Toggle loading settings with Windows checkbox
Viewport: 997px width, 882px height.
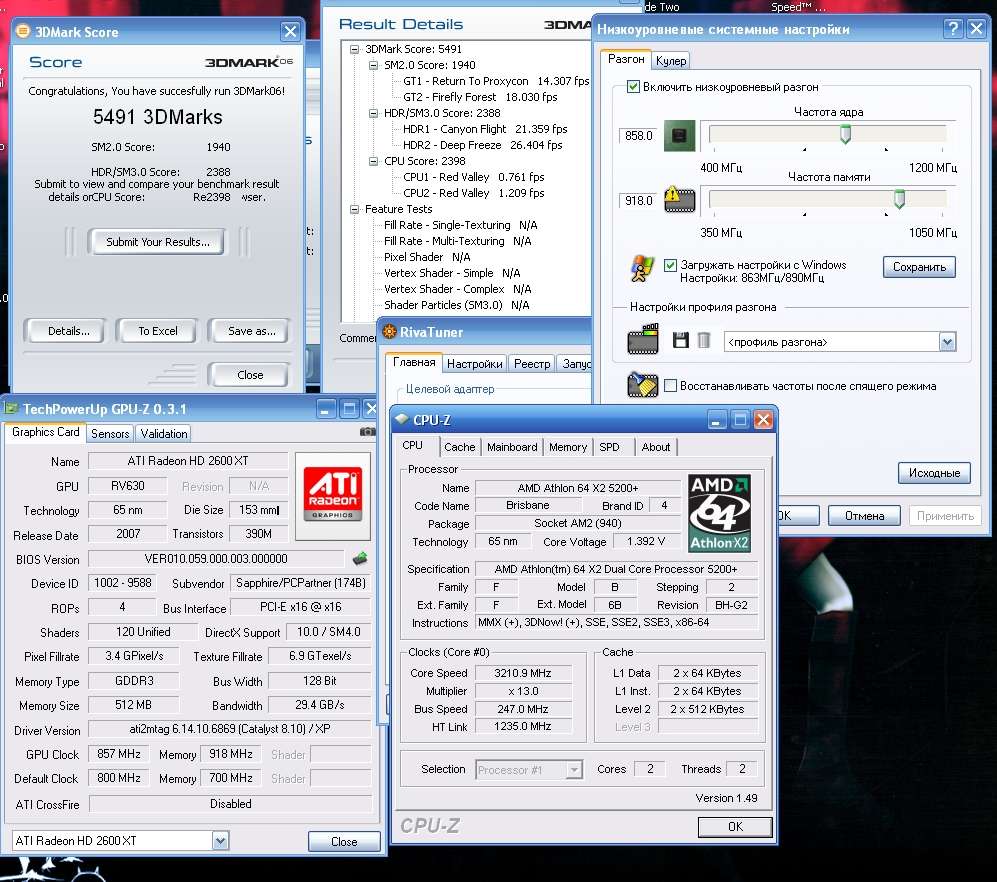pos(670,265)
